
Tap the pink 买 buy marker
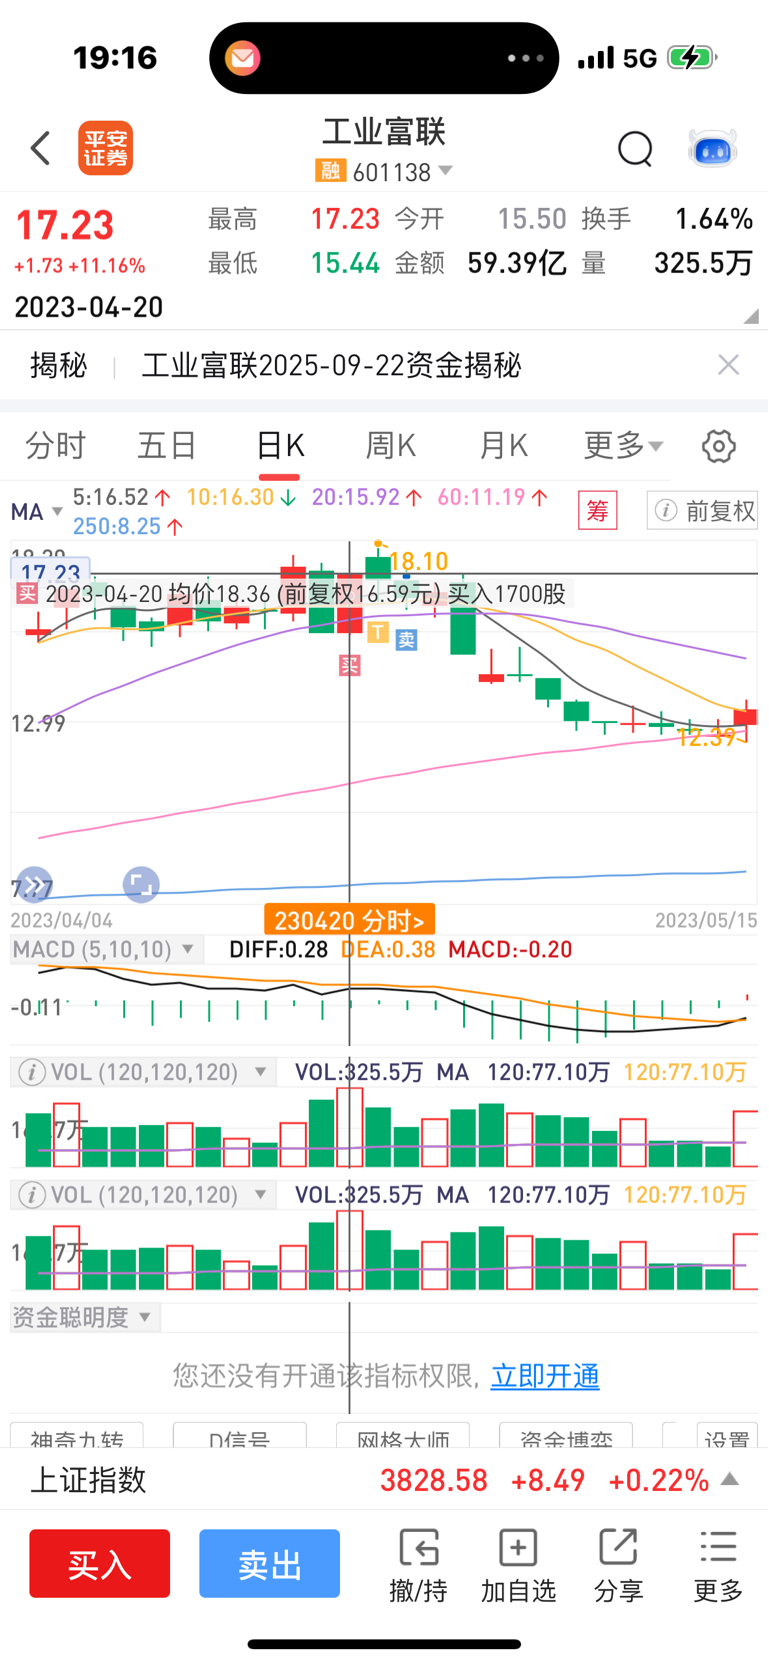tap(349, 665)
